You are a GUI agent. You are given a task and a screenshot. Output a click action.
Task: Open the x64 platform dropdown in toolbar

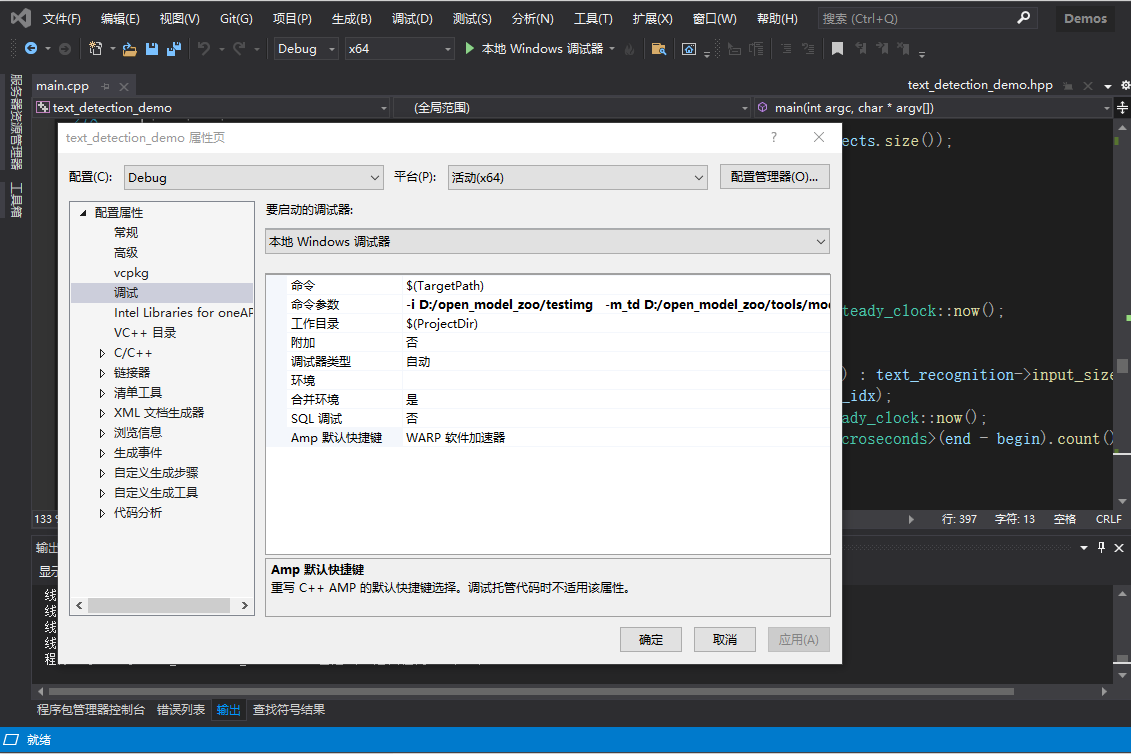(400, 48)
